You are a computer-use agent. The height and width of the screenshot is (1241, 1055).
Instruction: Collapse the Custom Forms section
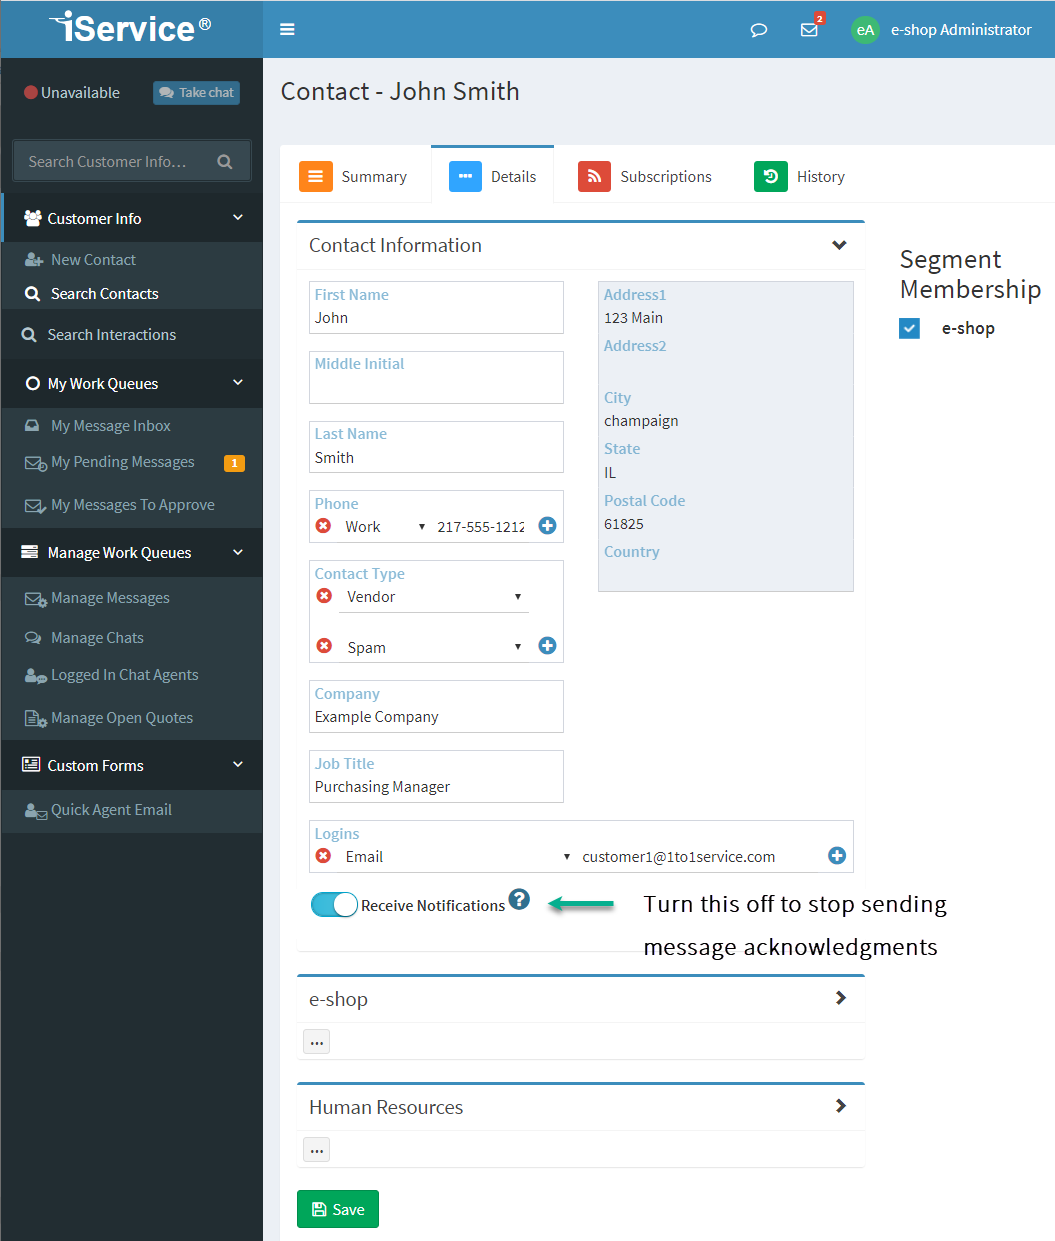click(x=238, y=764)
